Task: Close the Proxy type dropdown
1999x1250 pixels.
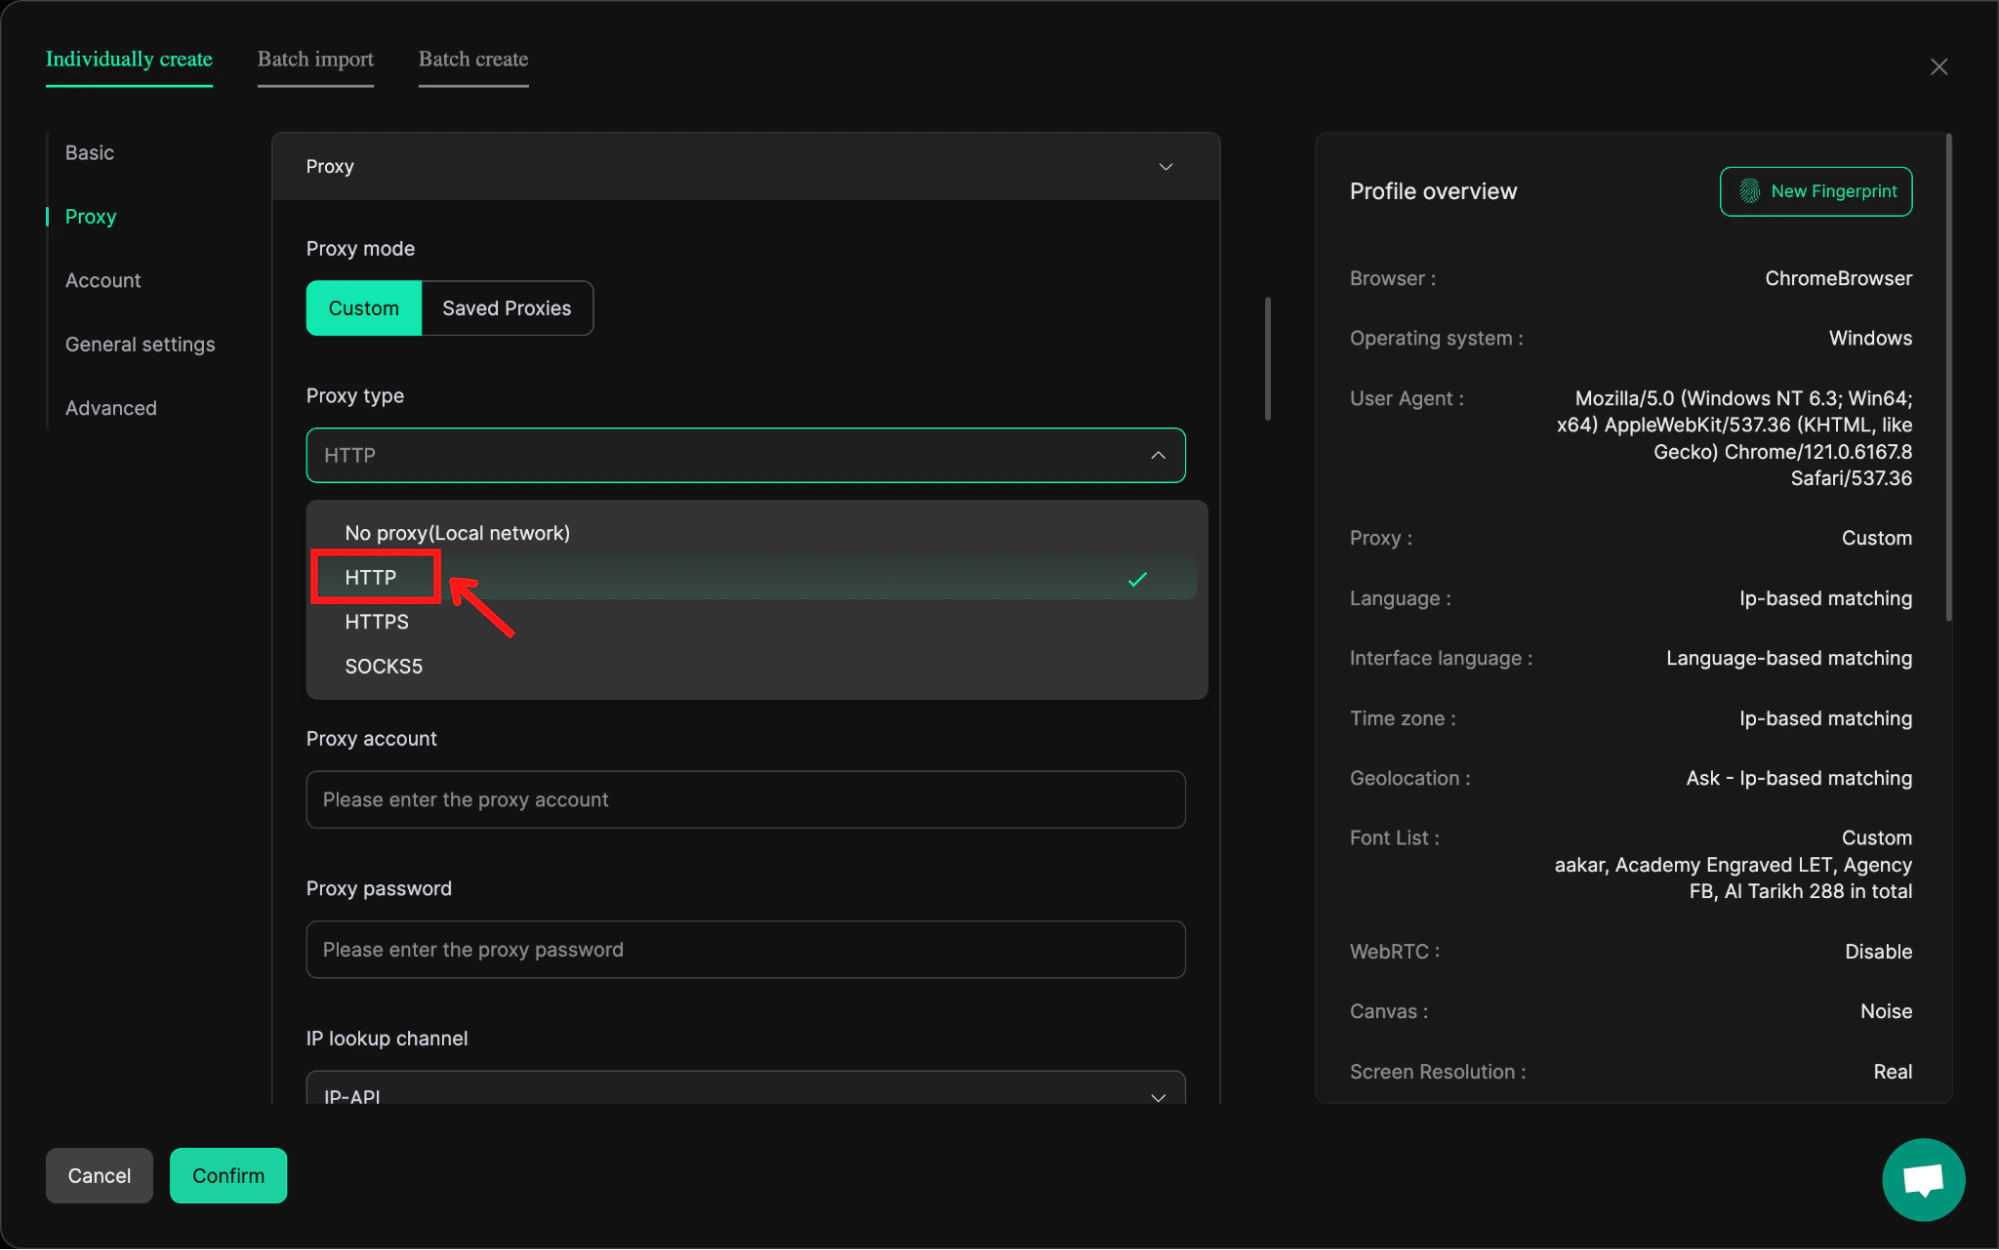Action: (x=1157, y=455)
